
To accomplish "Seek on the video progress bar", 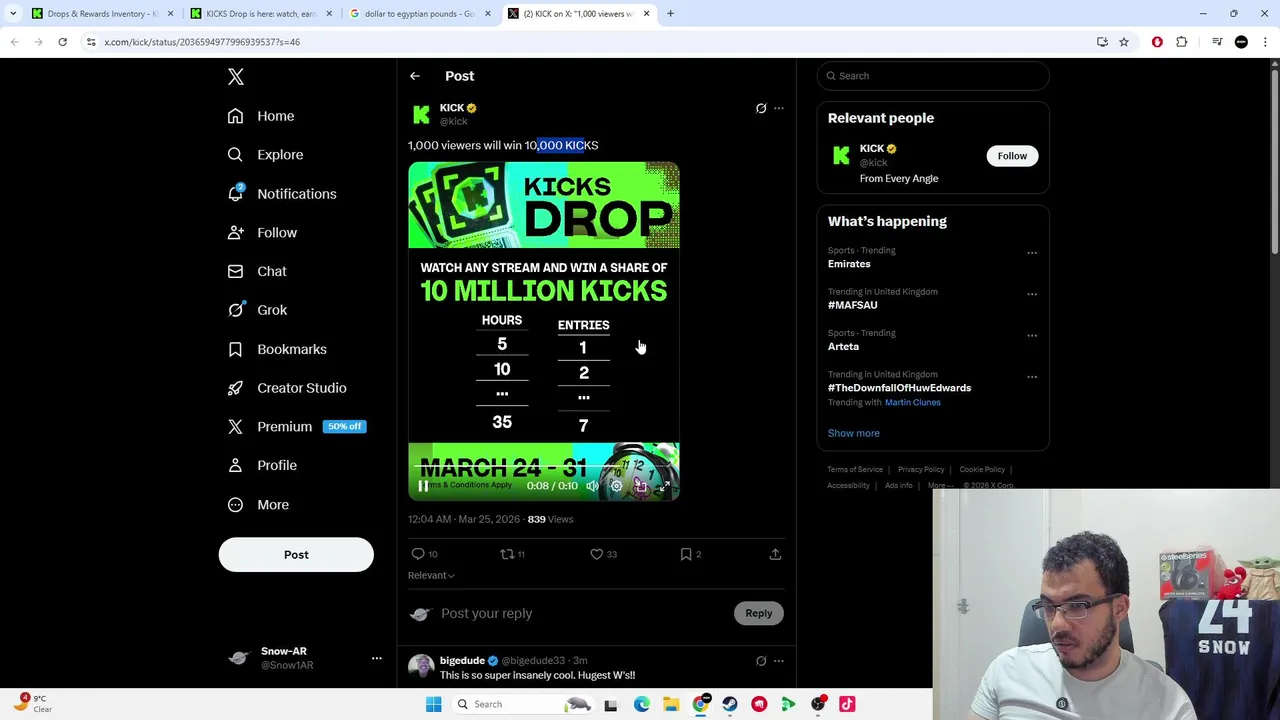I will pos(543,466).
